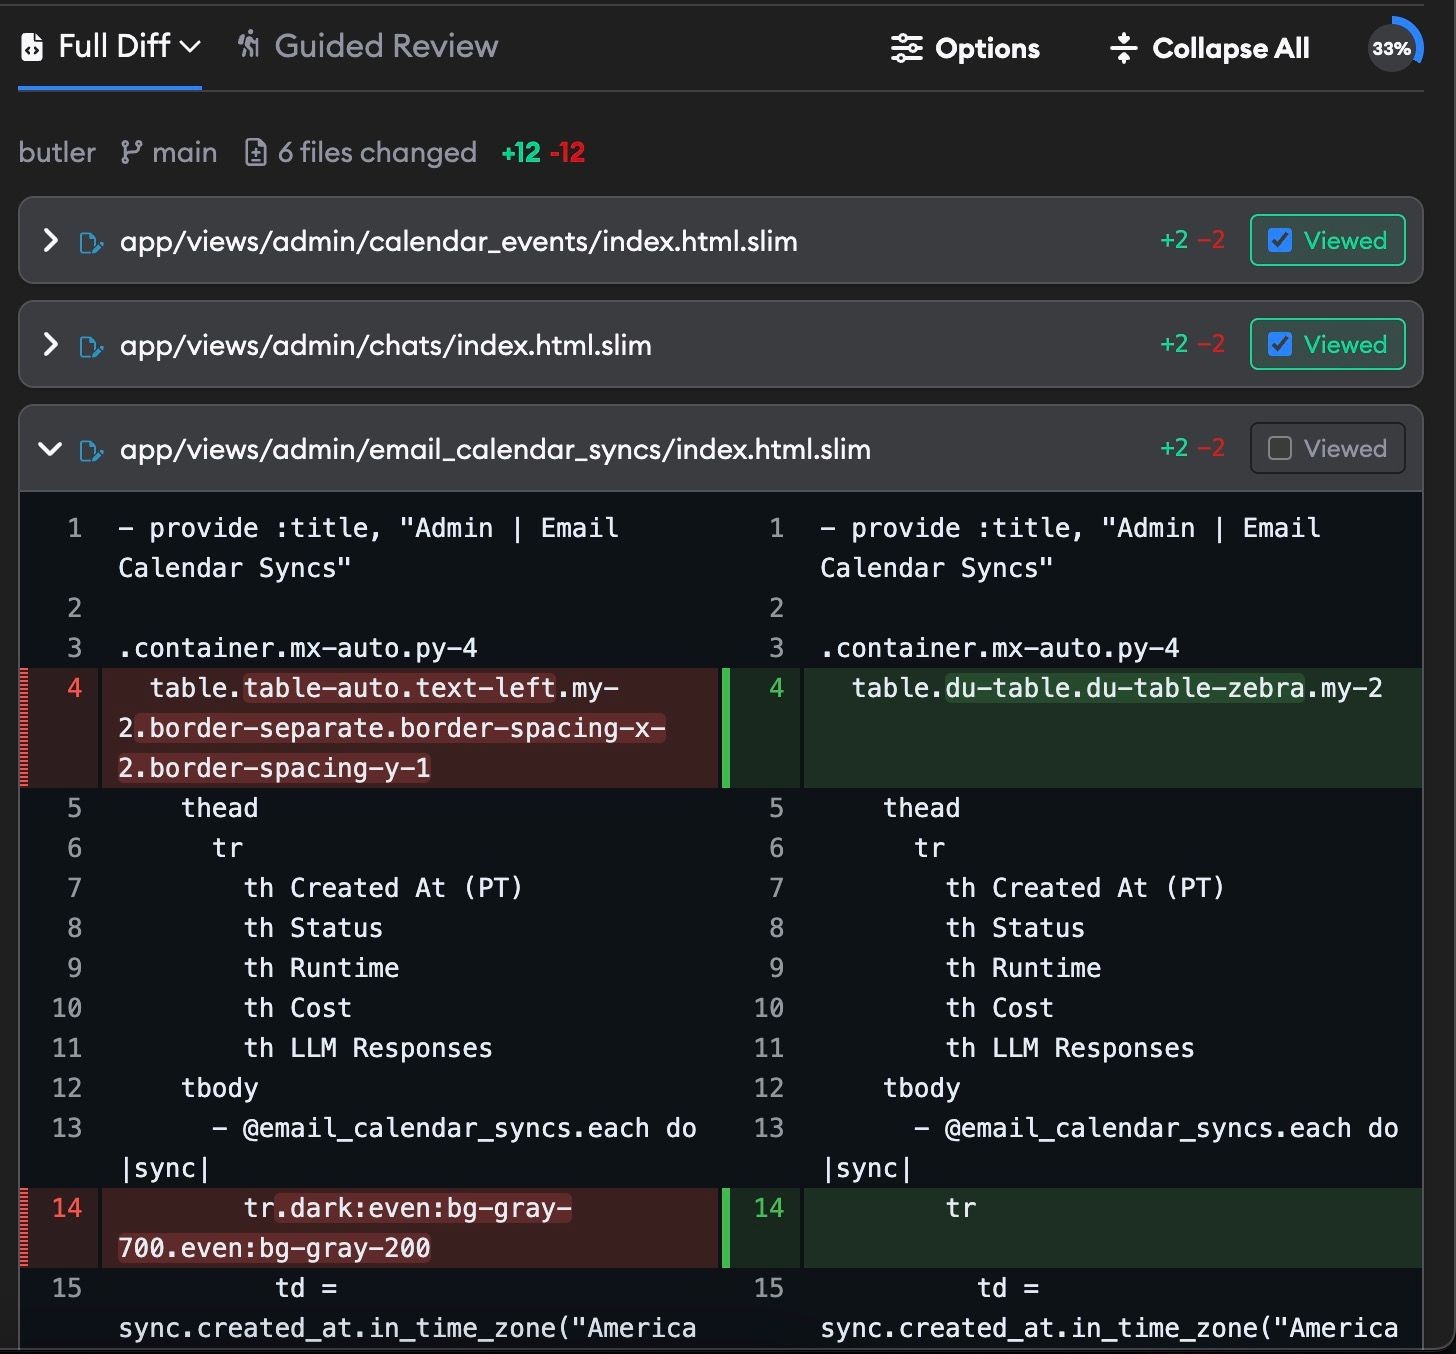
Task: Click the diff icon for calendar_events file
Action: [x=91, y=241]
